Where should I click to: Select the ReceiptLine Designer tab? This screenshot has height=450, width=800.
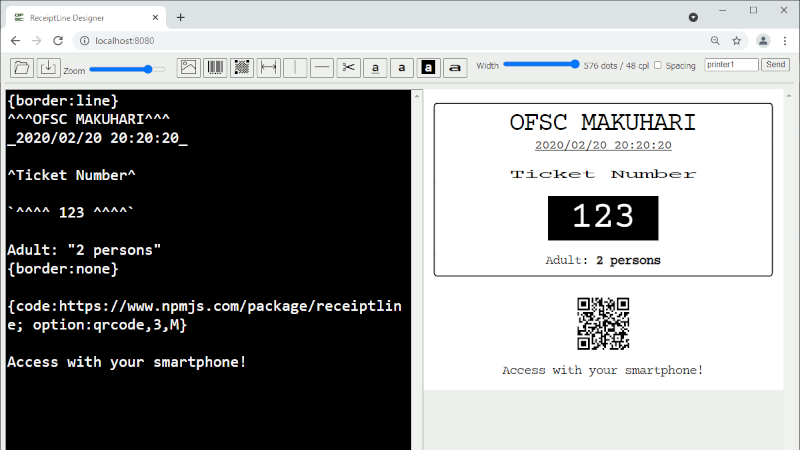click(x=86, y=17)
